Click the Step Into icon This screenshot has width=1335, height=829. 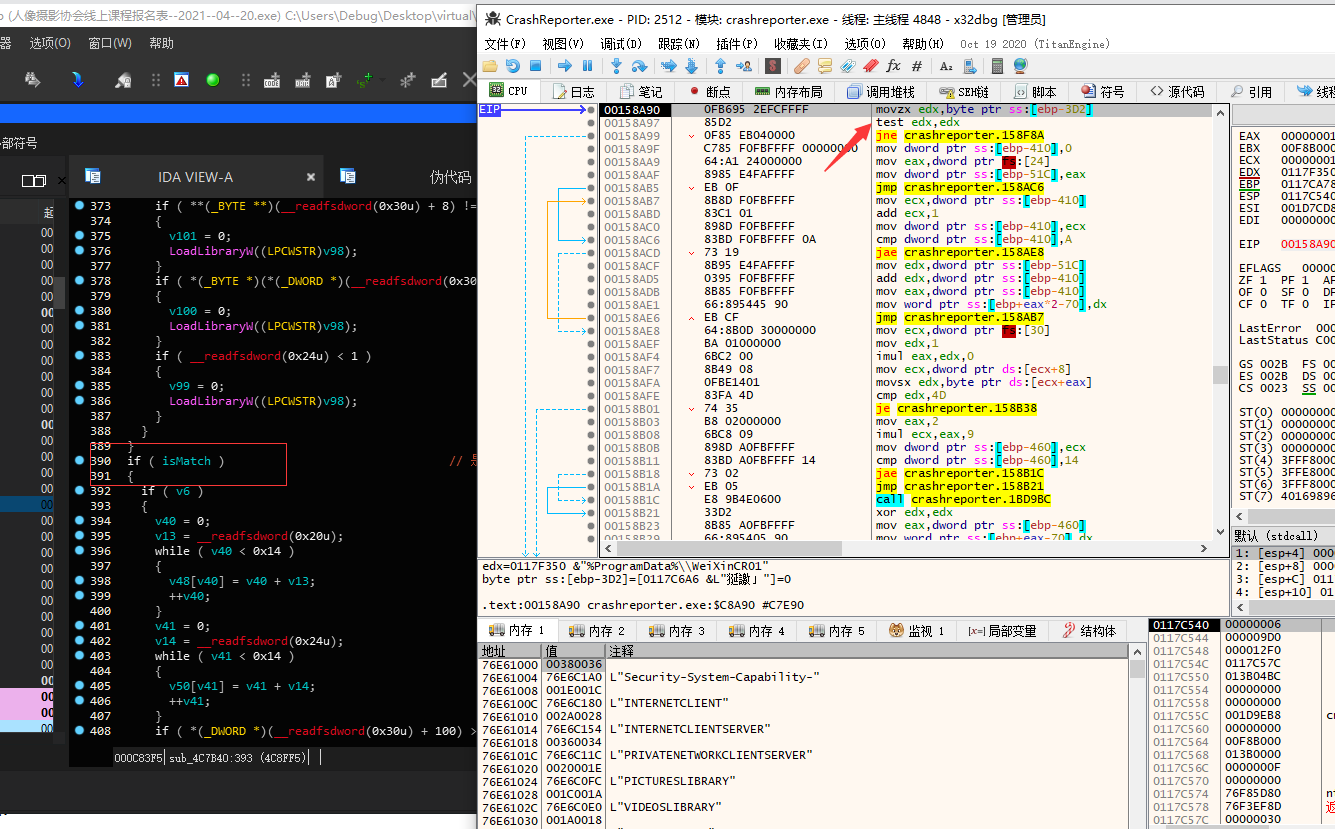pyautogui.click(x=617, y=66)
